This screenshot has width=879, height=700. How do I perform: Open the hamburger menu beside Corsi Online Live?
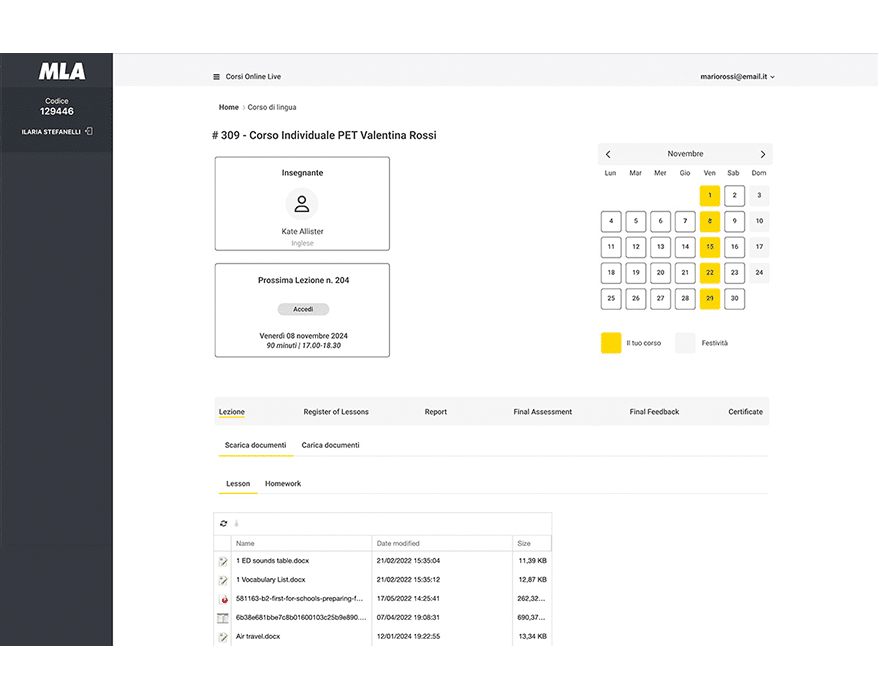coord(216,77)
